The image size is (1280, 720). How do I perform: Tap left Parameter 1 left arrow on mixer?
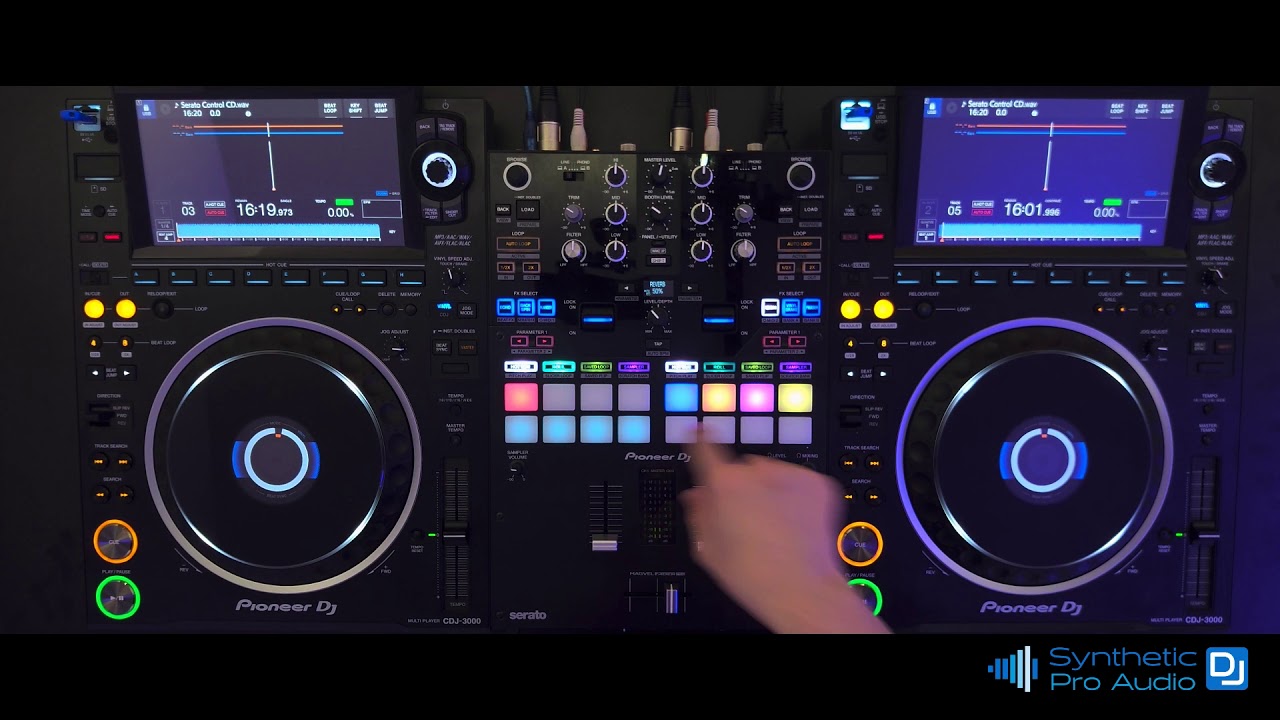pyautogui.click(x=520, y=342)
